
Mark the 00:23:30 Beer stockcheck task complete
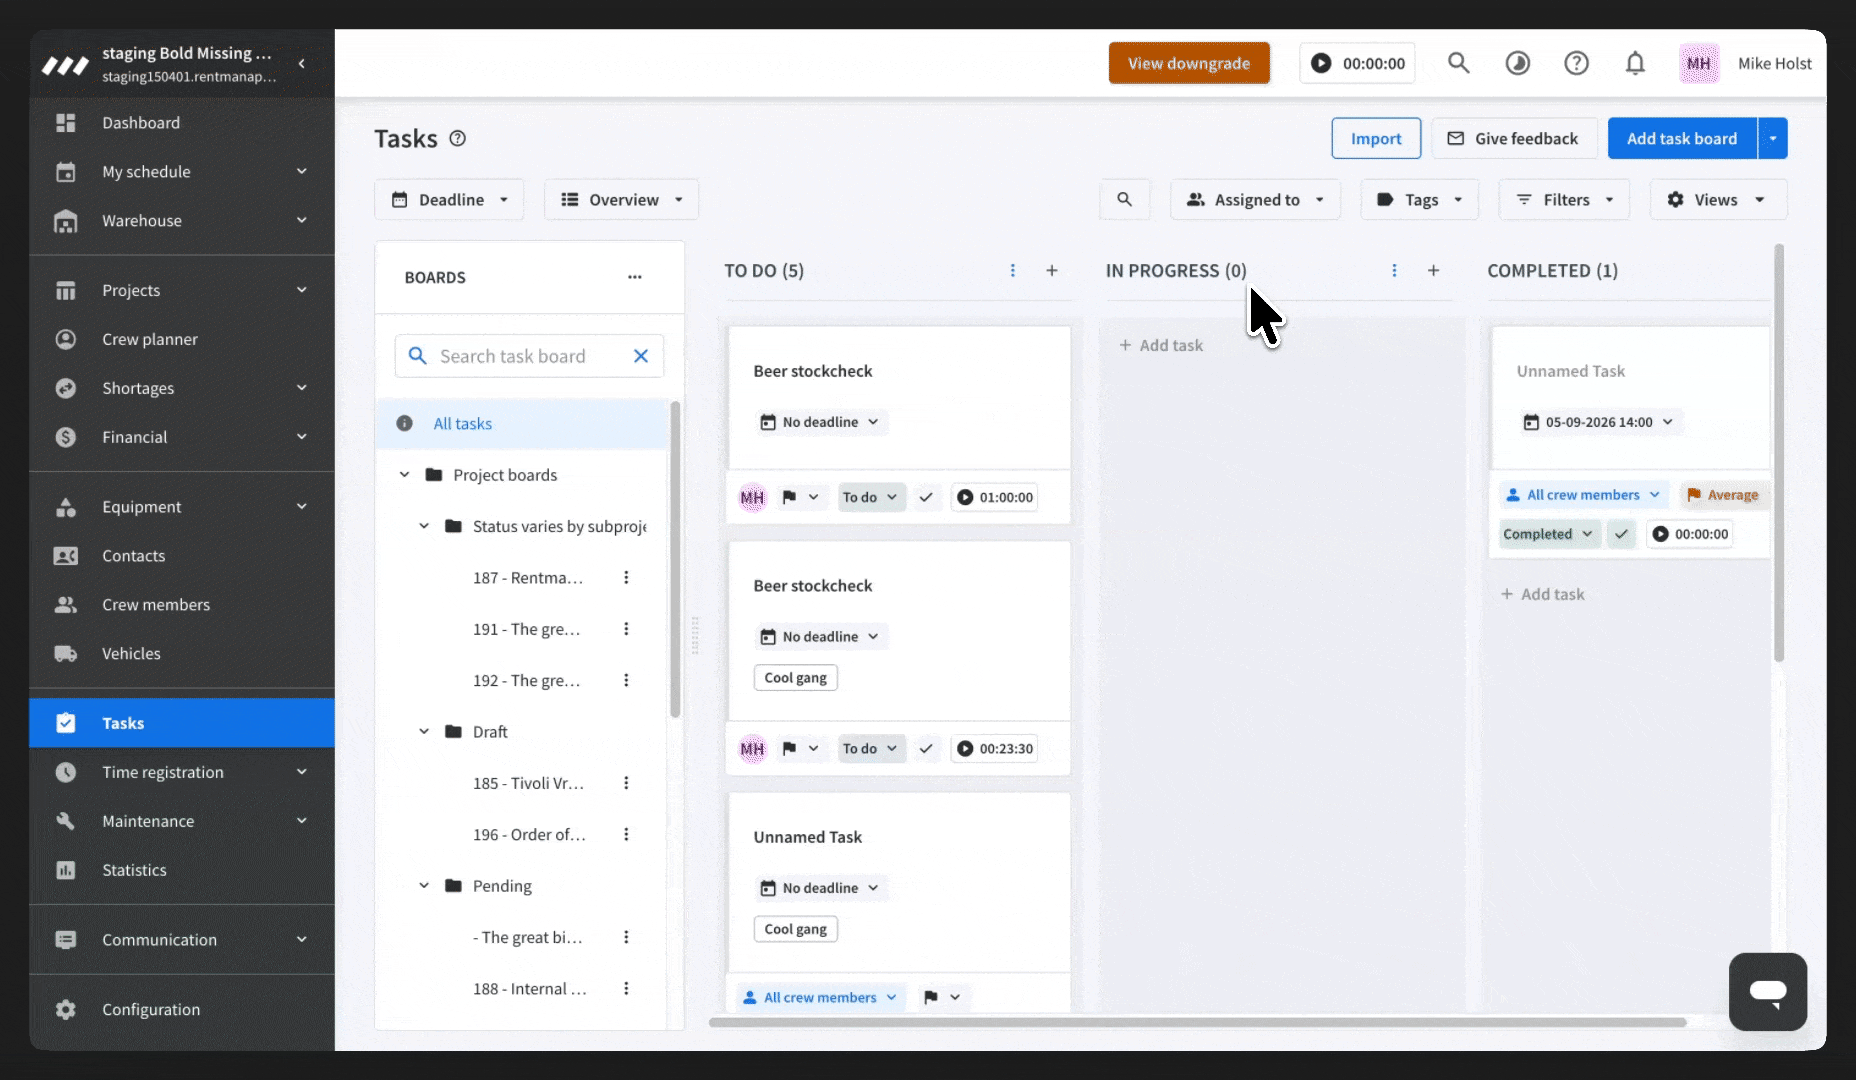[x=926, y=748]
